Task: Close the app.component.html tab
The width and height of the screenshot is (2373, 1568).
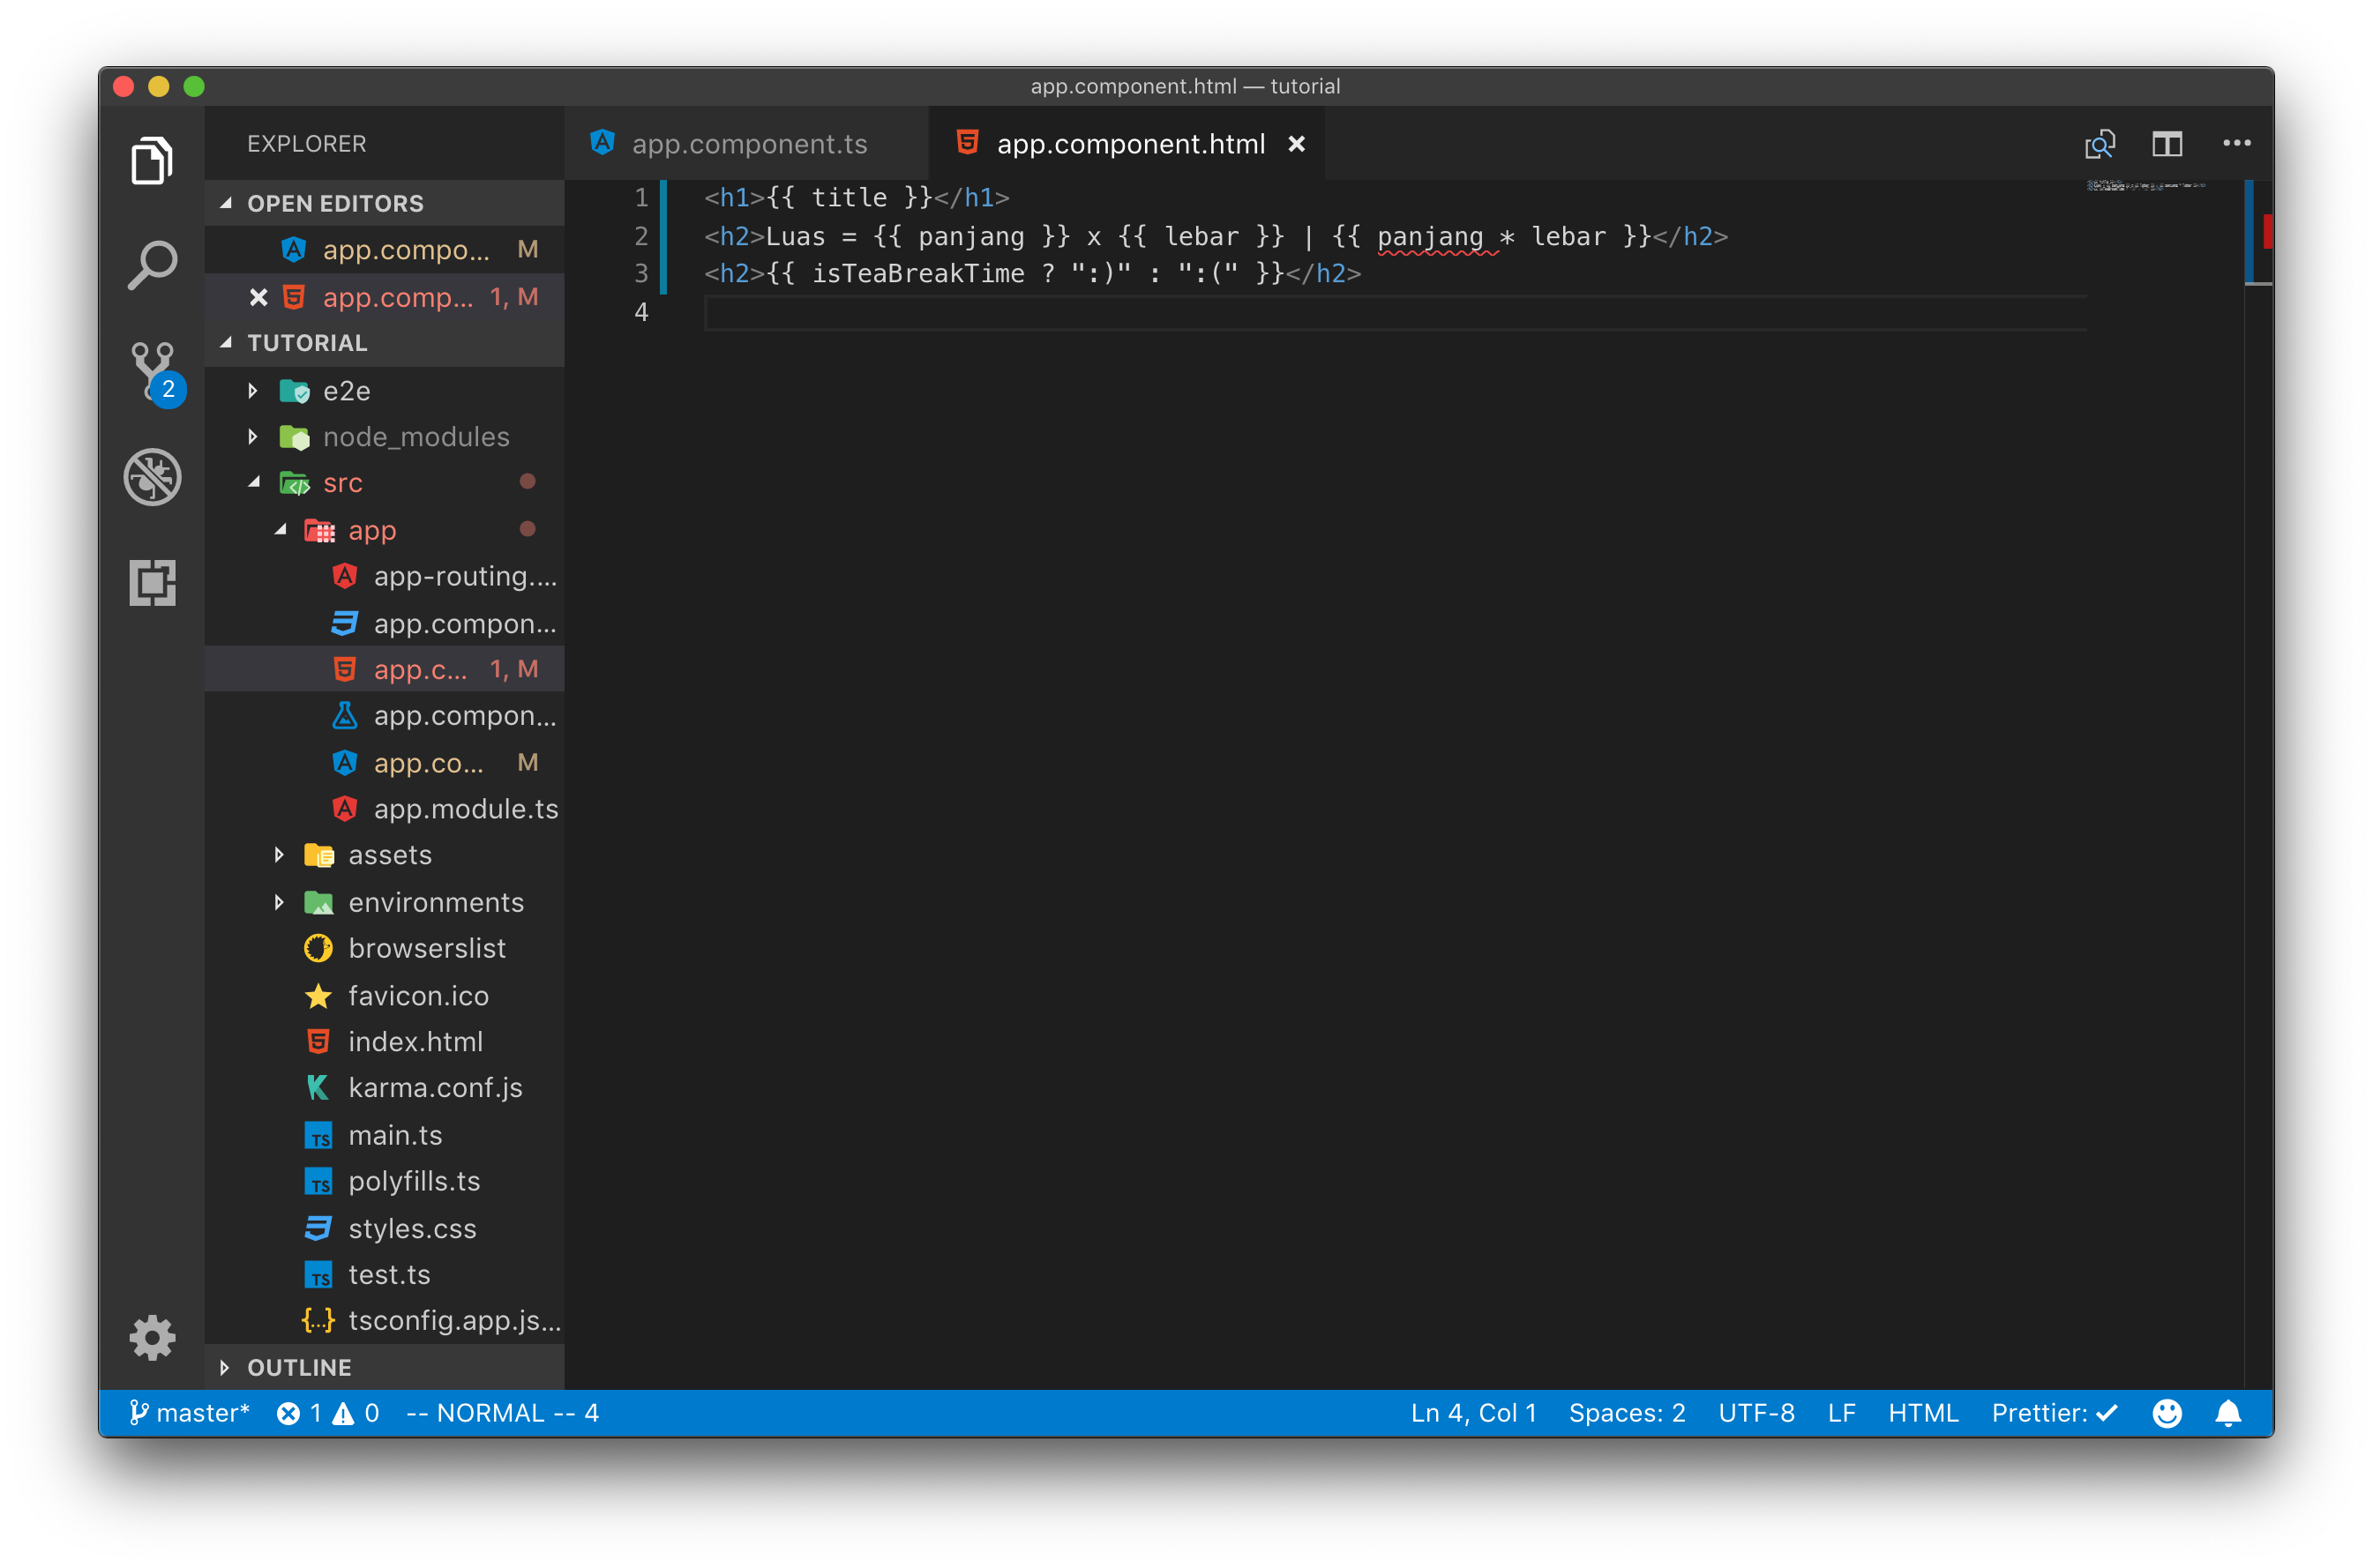Action: (1296, 144)
